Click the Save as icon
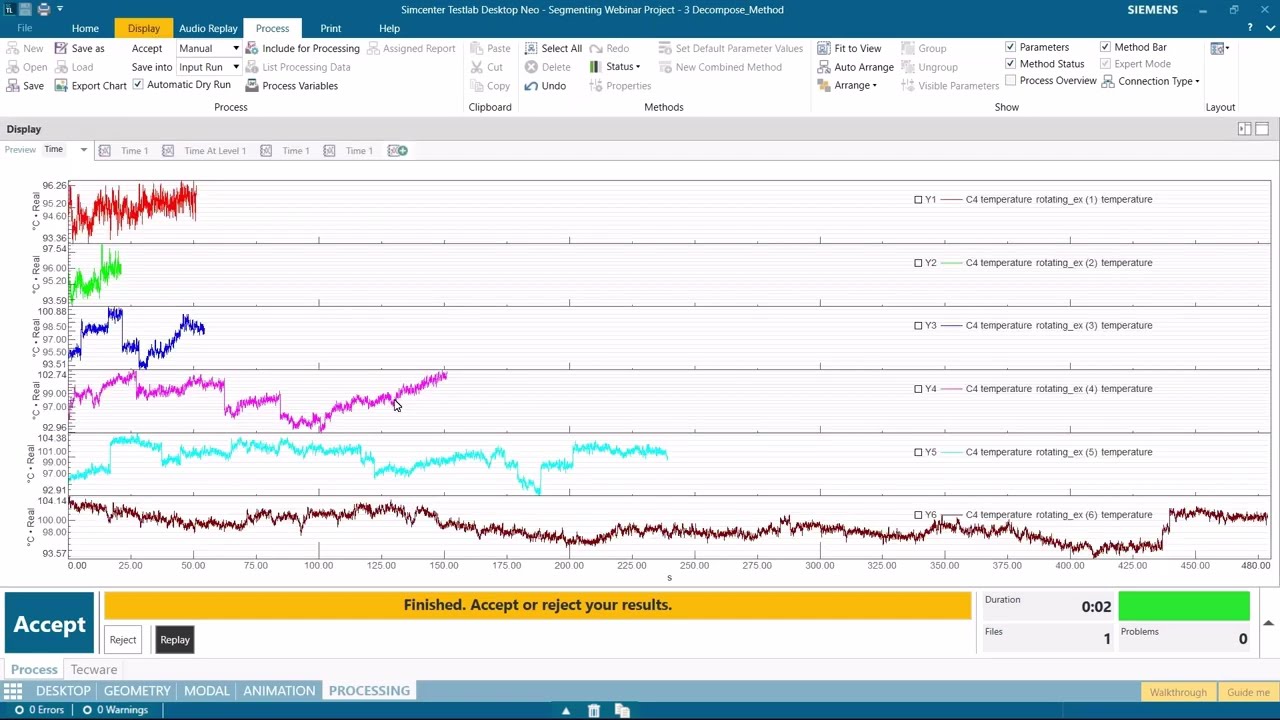 point(61,48)
